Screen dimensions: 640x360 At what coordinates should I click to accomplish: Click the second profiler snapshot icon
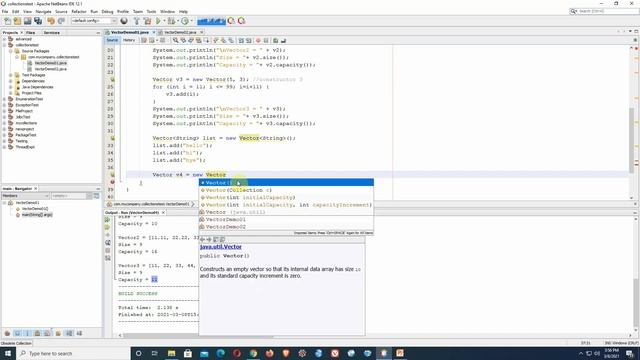pos(242,21)
